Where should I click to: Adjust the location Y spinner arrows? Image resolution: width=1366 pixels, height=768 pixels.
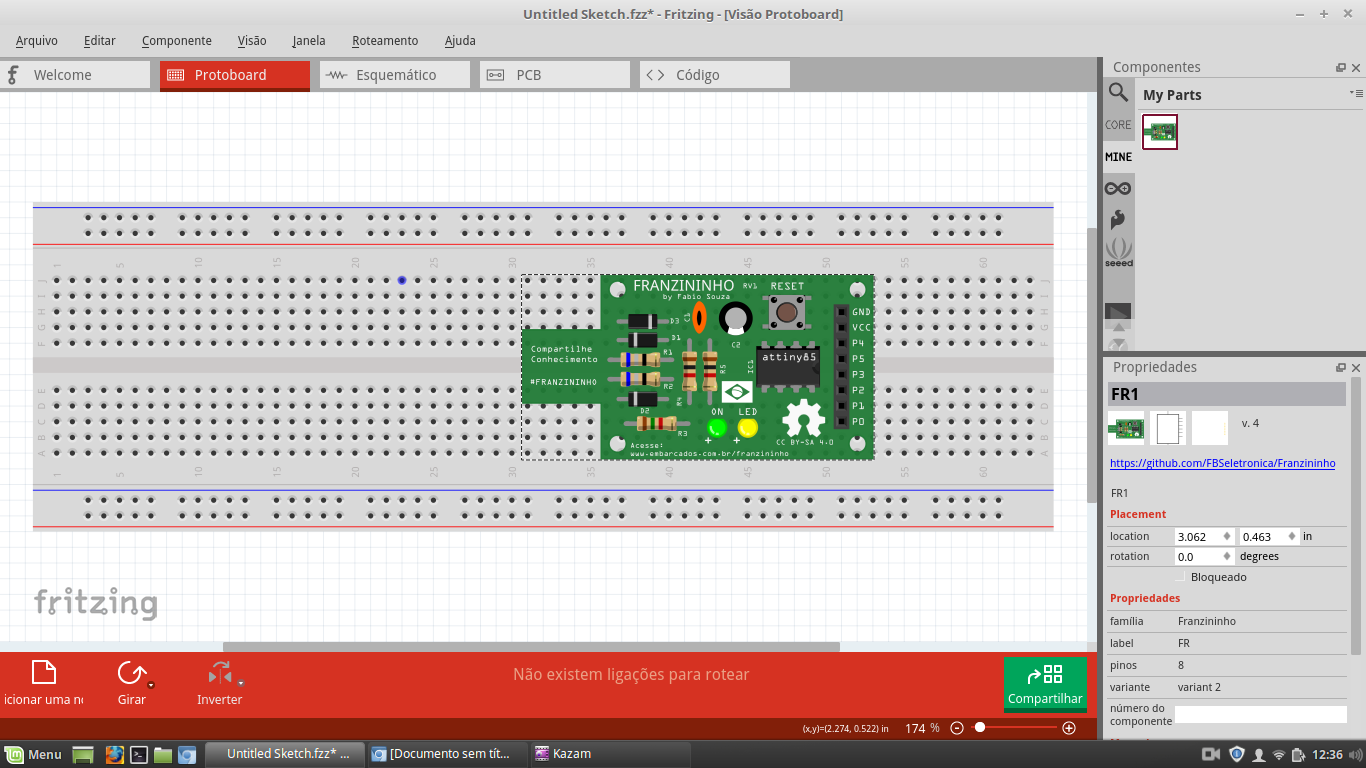(1291, 537)
